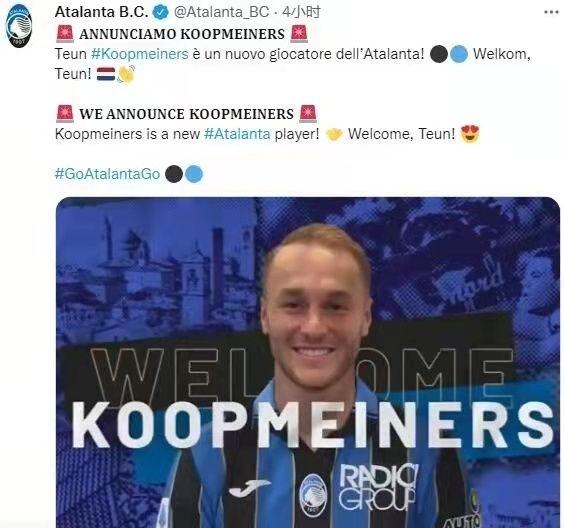Open the Koopmeiners welcome image
564x528 pixels.
point(308,363)
